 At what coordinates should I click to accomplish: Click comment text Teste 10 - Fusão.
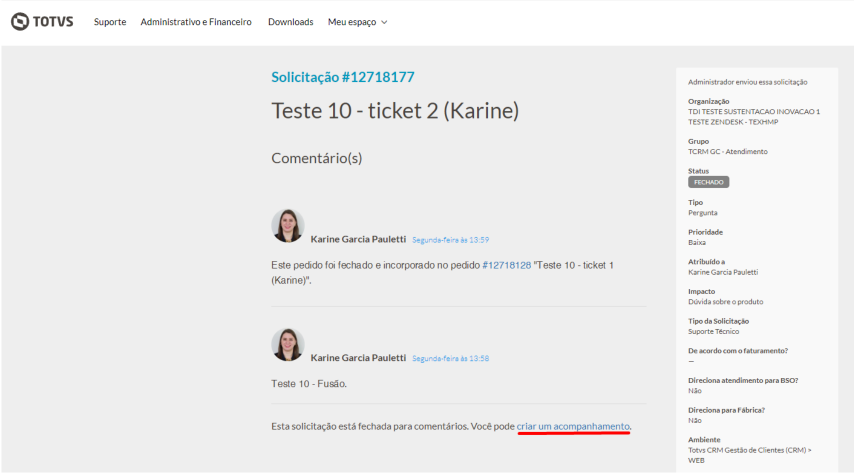tap(309, 384)
